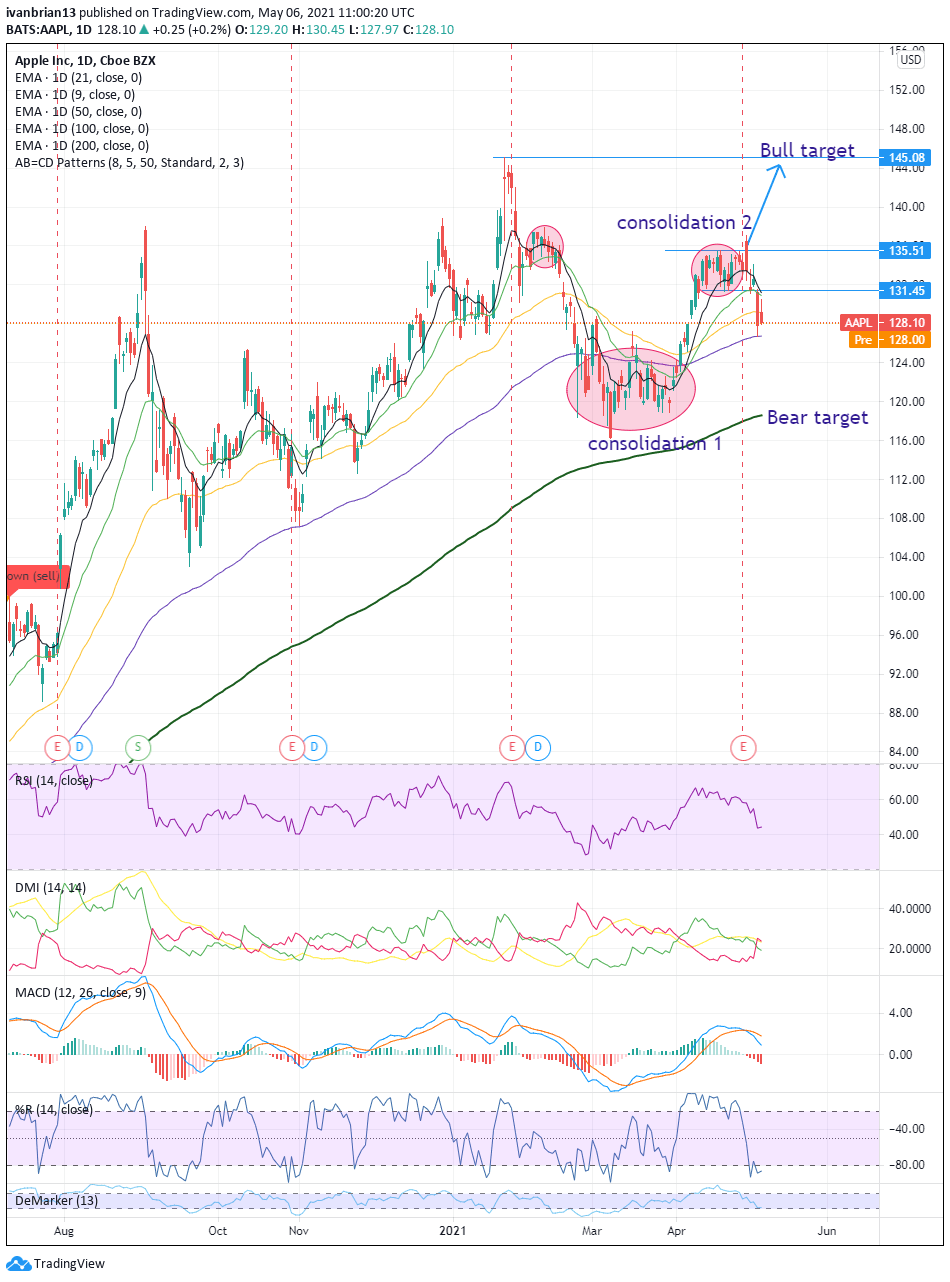Click the green split S marker

pyautogui.click(x=137, y=746)
